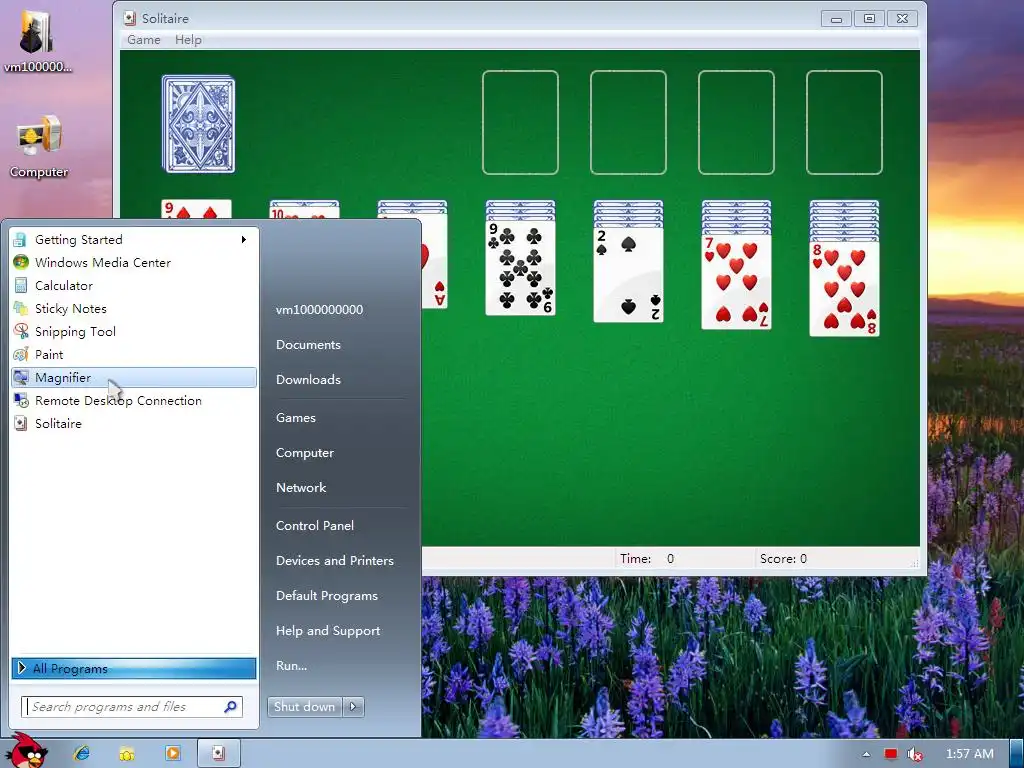Open Windows Explorer folder icon on taskbar

click(127, 754)
